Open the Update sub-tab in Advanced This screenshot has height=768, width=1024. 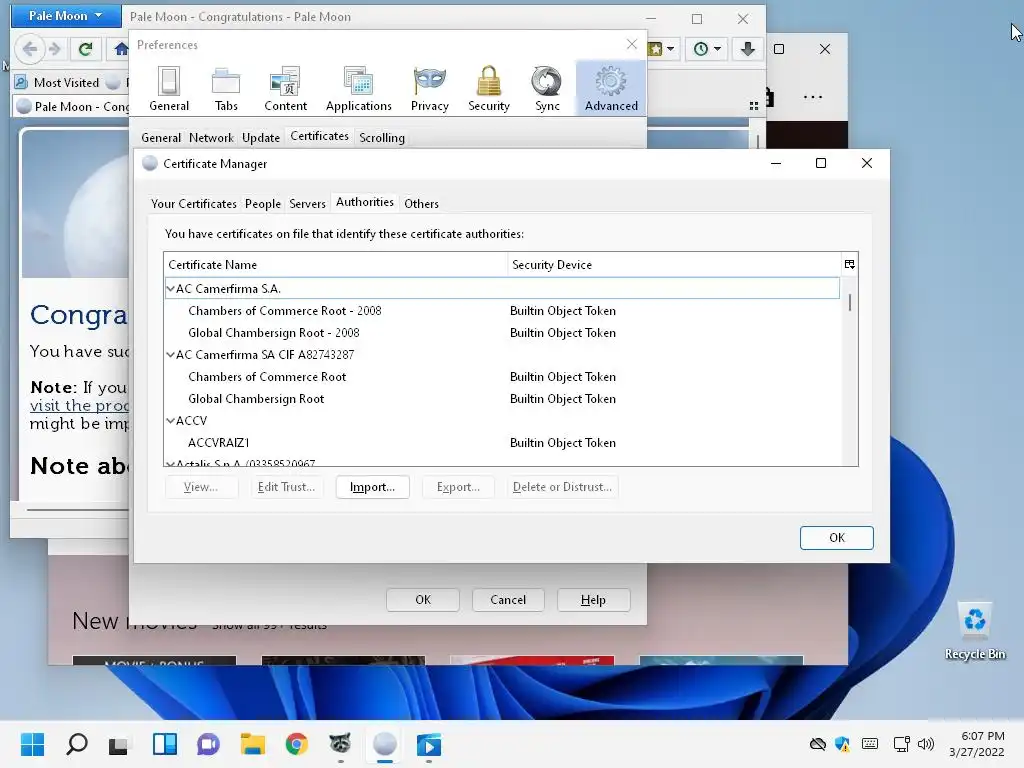point(261,138)
